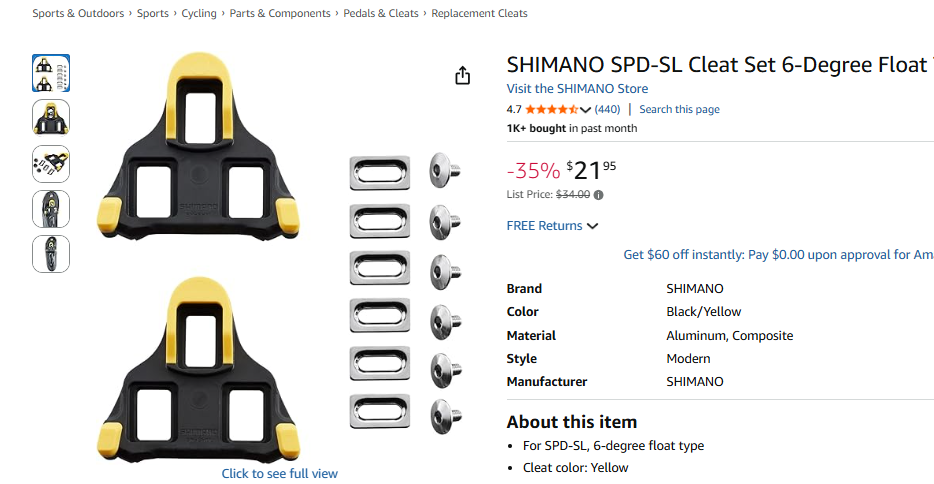Image resolution: width=934 pixels, height=484 pixels.
Task: Click the share icon above product image
Action: click(462, 76)
